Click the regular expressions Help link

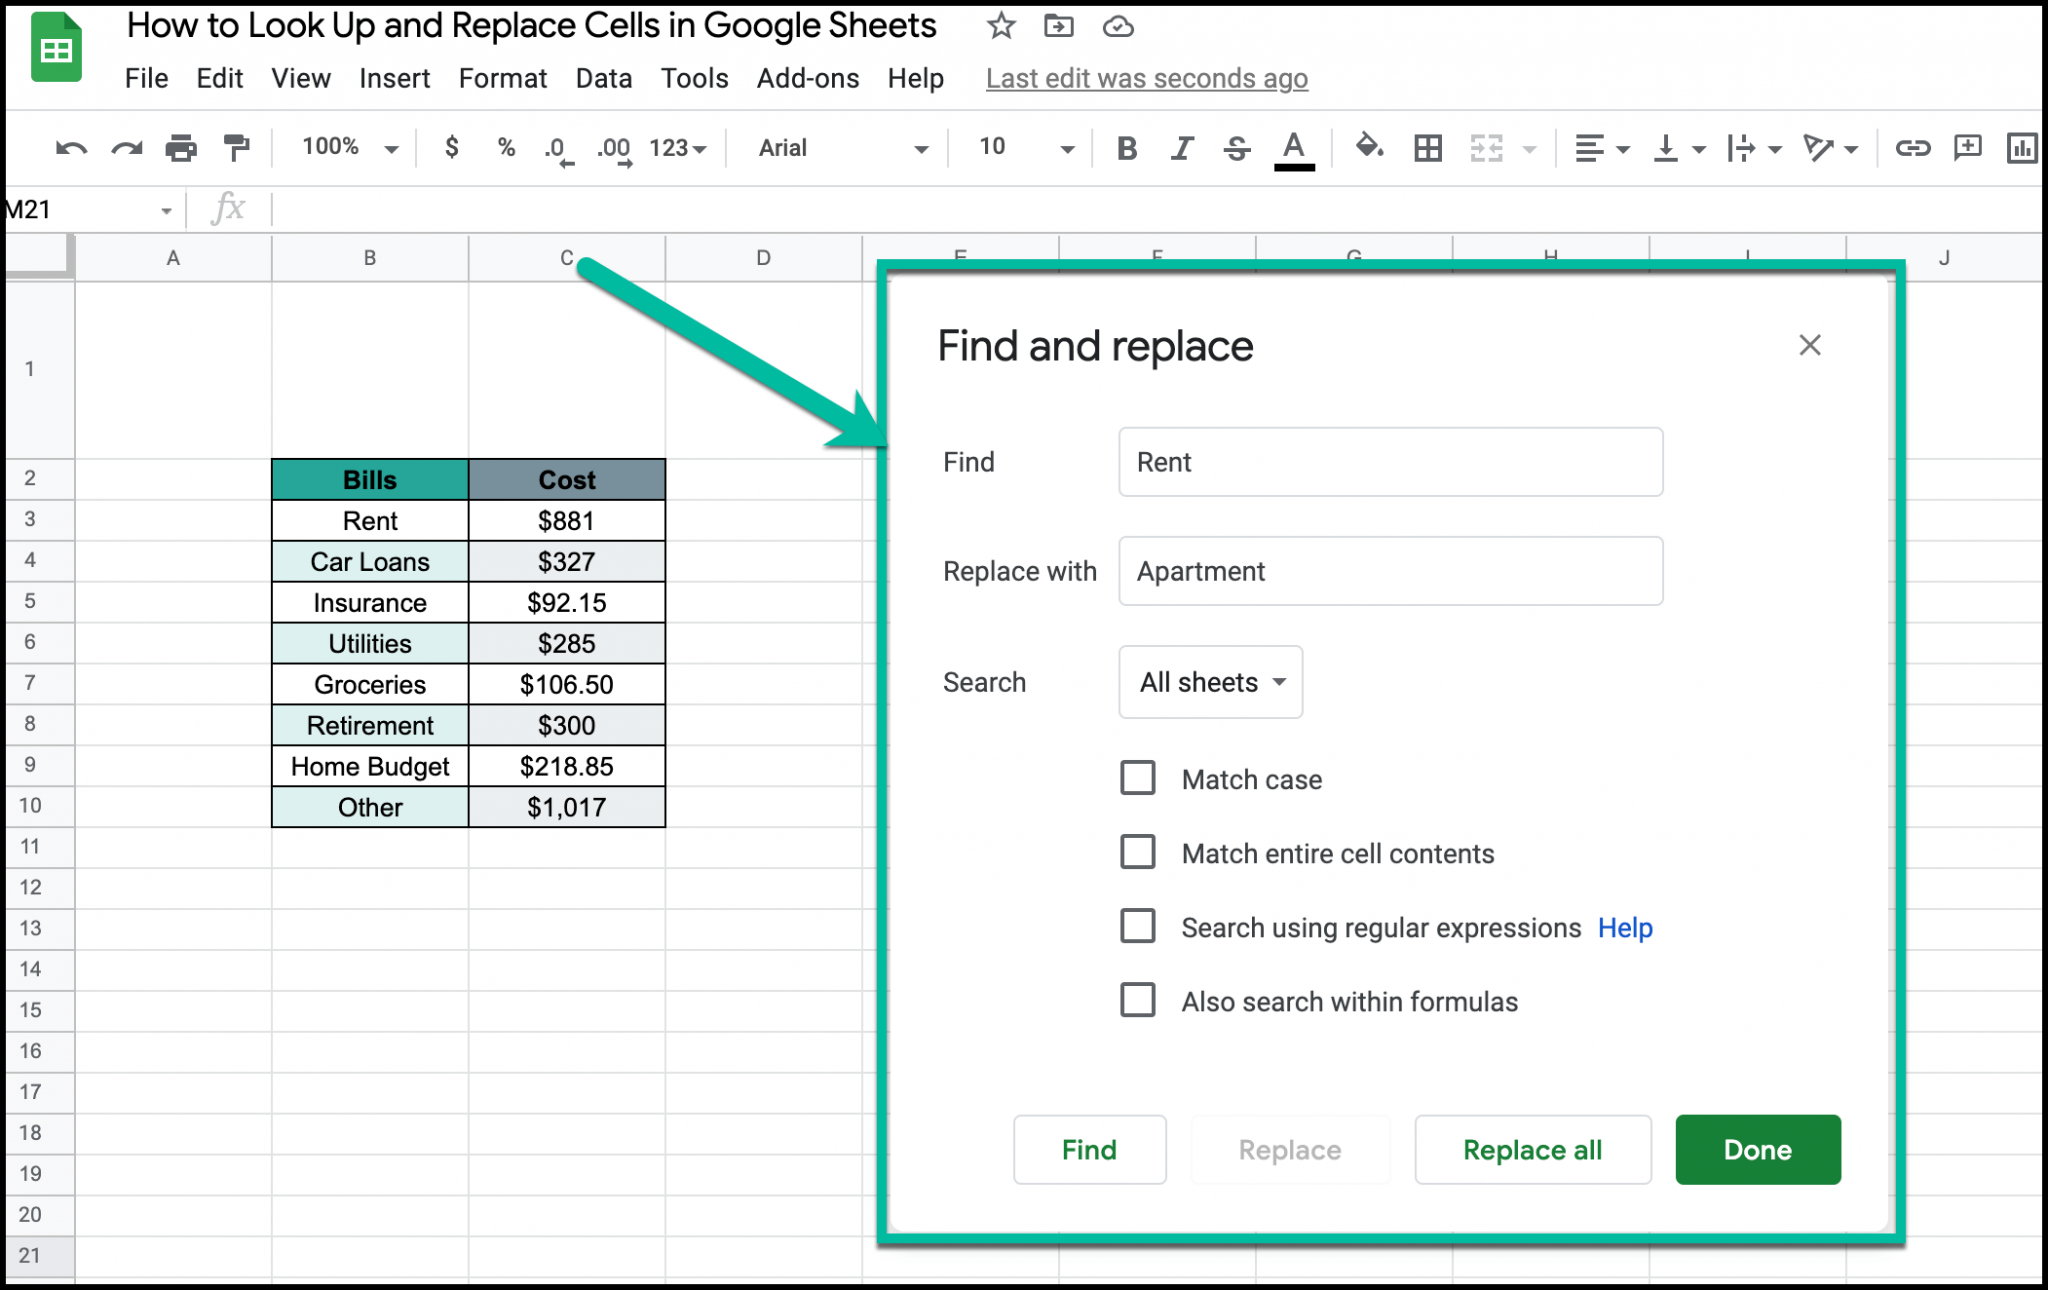tap(1625, 928)
